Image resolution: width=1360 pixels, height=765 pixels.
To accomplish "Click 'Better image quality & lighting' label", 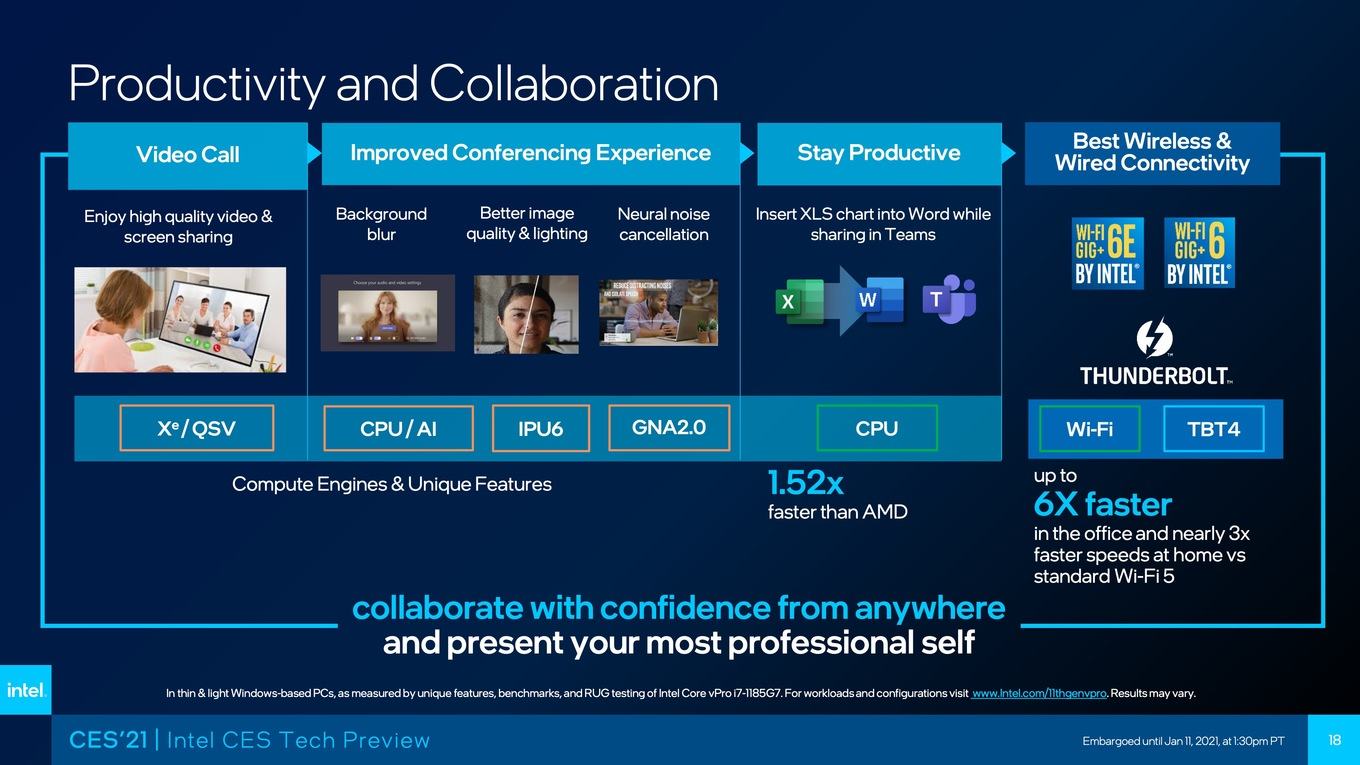I will (527, 223).
